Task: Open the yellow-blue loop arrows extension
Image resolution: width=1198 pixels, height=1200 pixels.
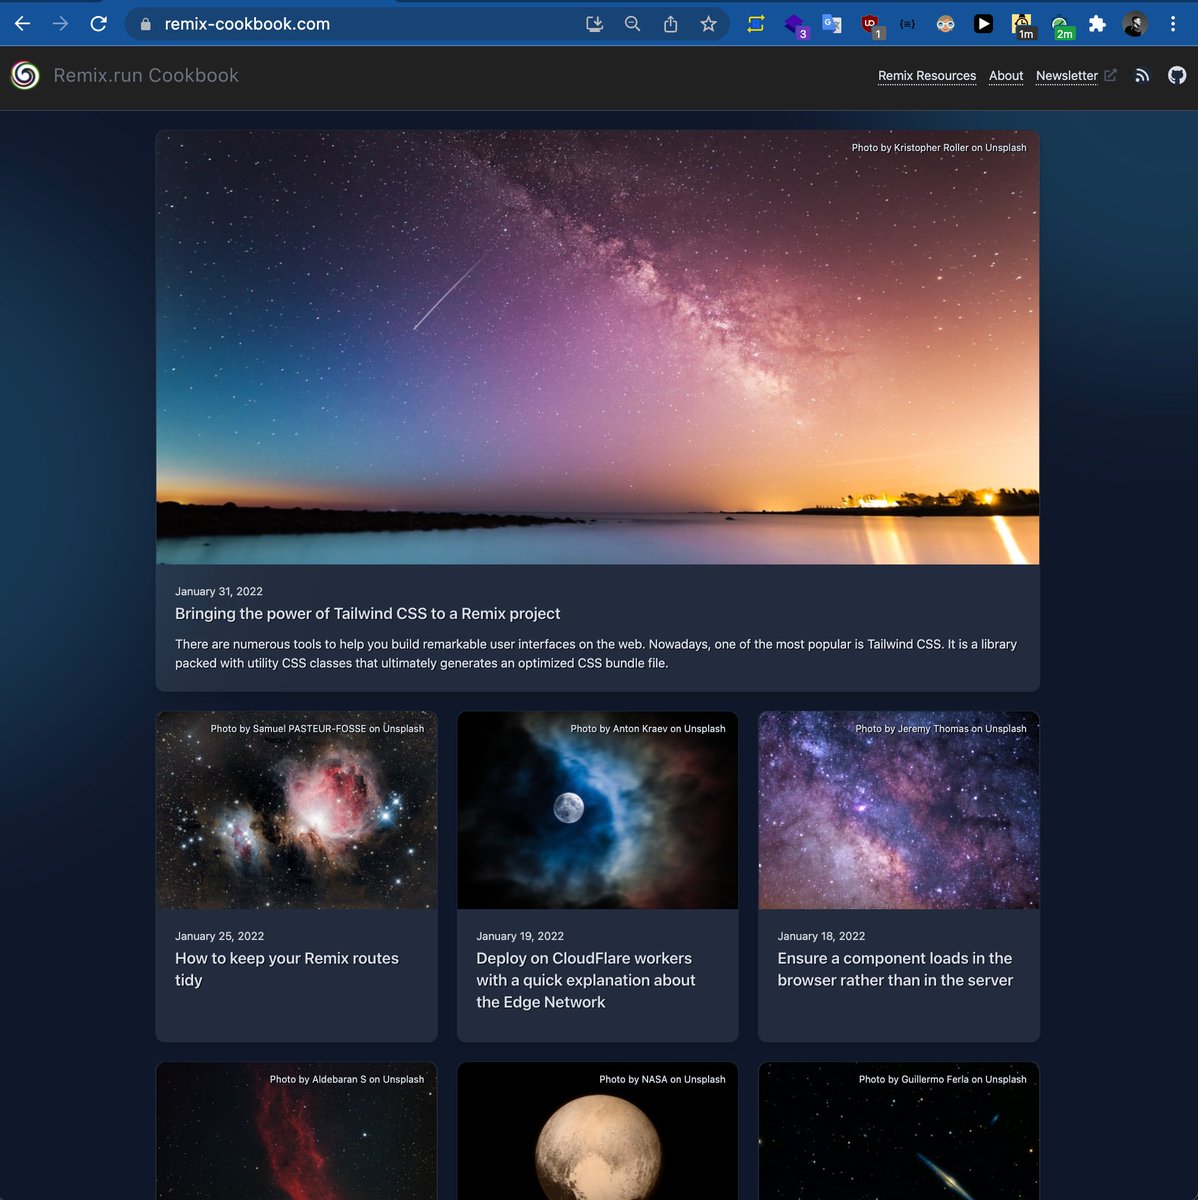Action: click(x=756, y=24)
